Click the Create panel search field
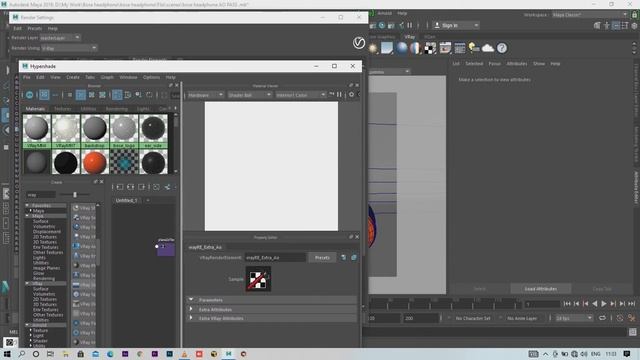 [x=41, y=195]
